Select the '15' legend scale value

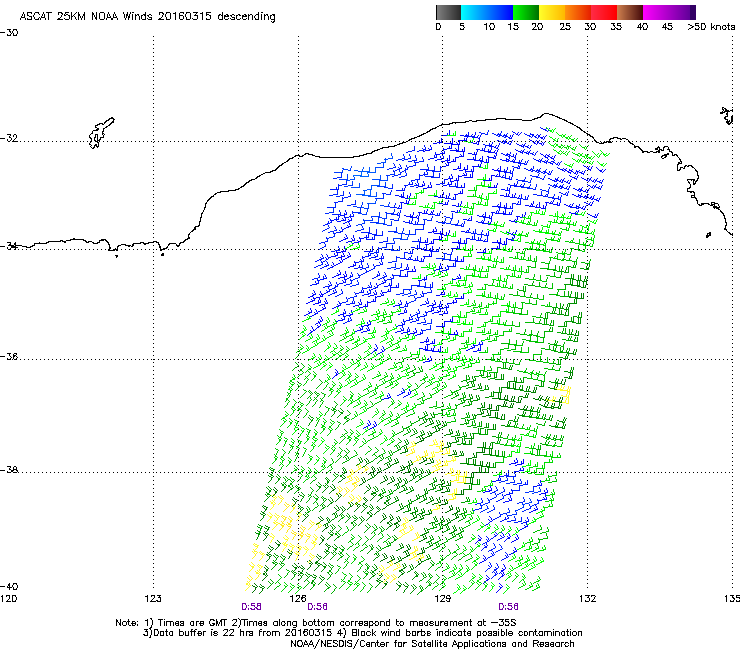pos(513,27)
